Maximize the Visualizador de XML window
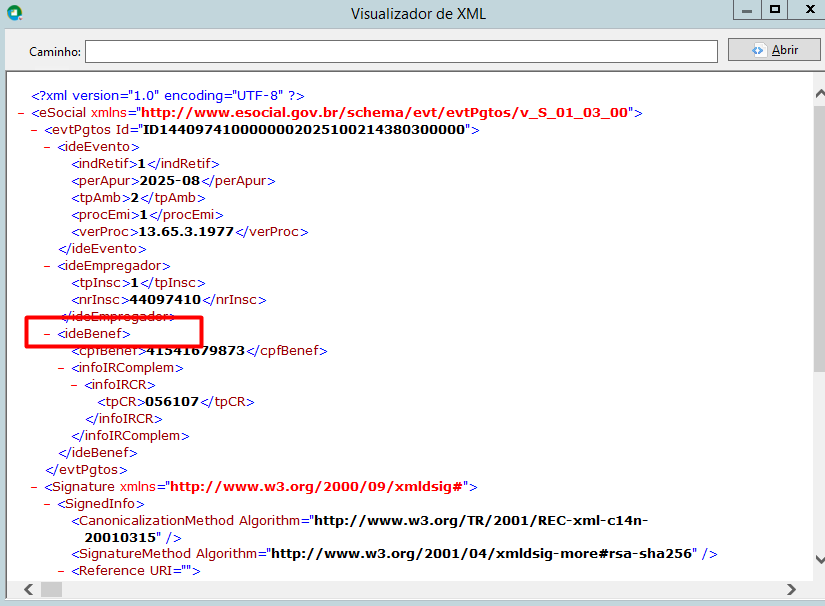The height and width of the screenshot is (606, 825). 774,10
